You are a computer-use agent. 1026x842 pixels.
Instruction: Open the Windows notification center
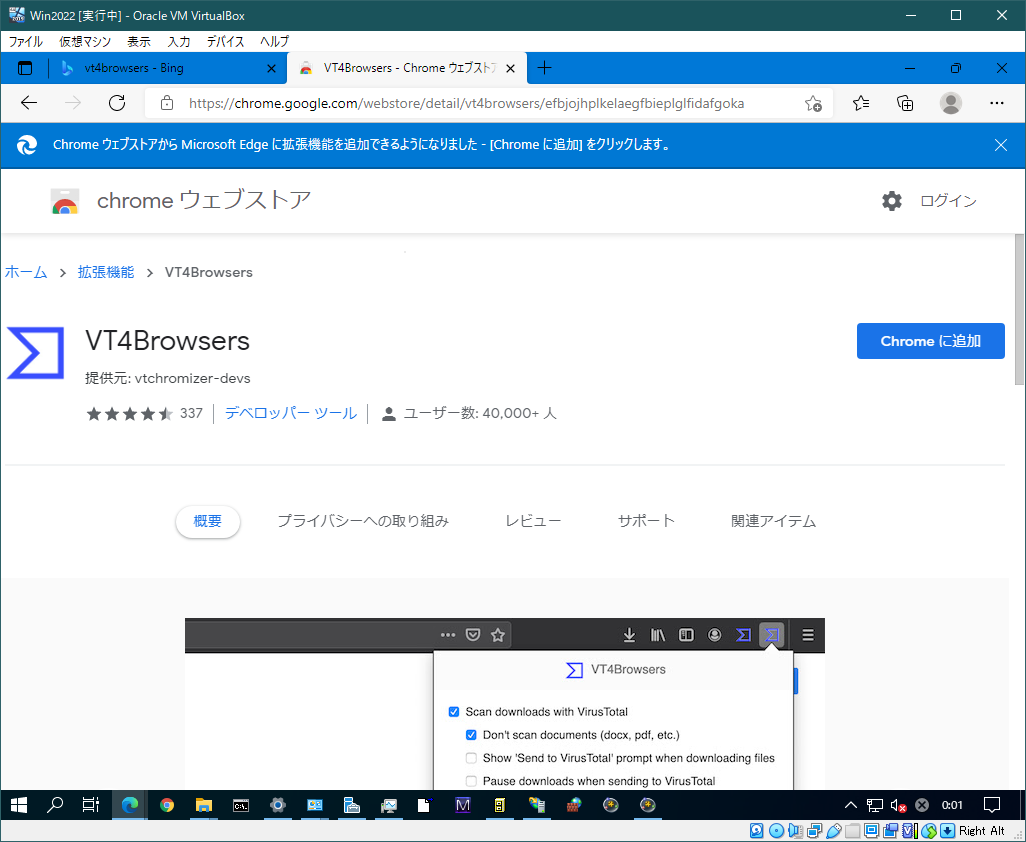coord(992,805)
